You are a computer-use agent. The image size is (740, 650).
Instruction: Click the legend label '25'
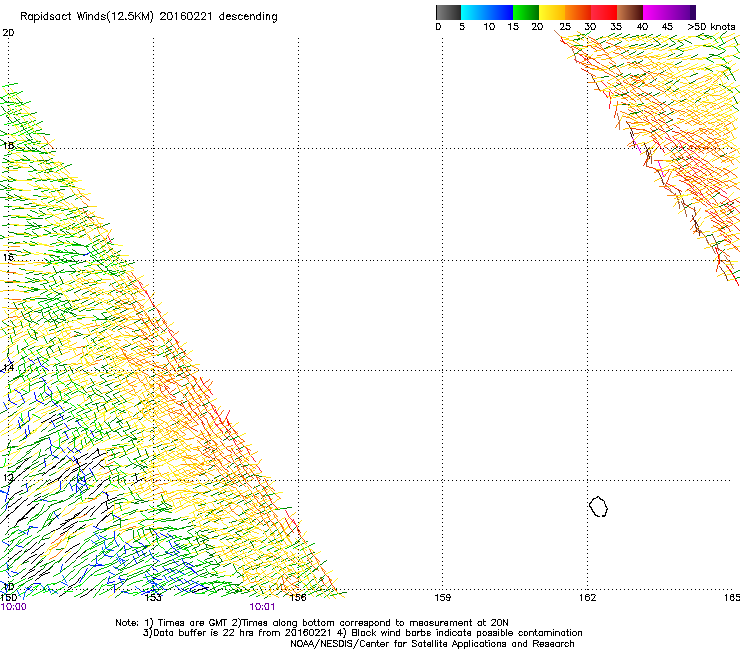point(565,27)
